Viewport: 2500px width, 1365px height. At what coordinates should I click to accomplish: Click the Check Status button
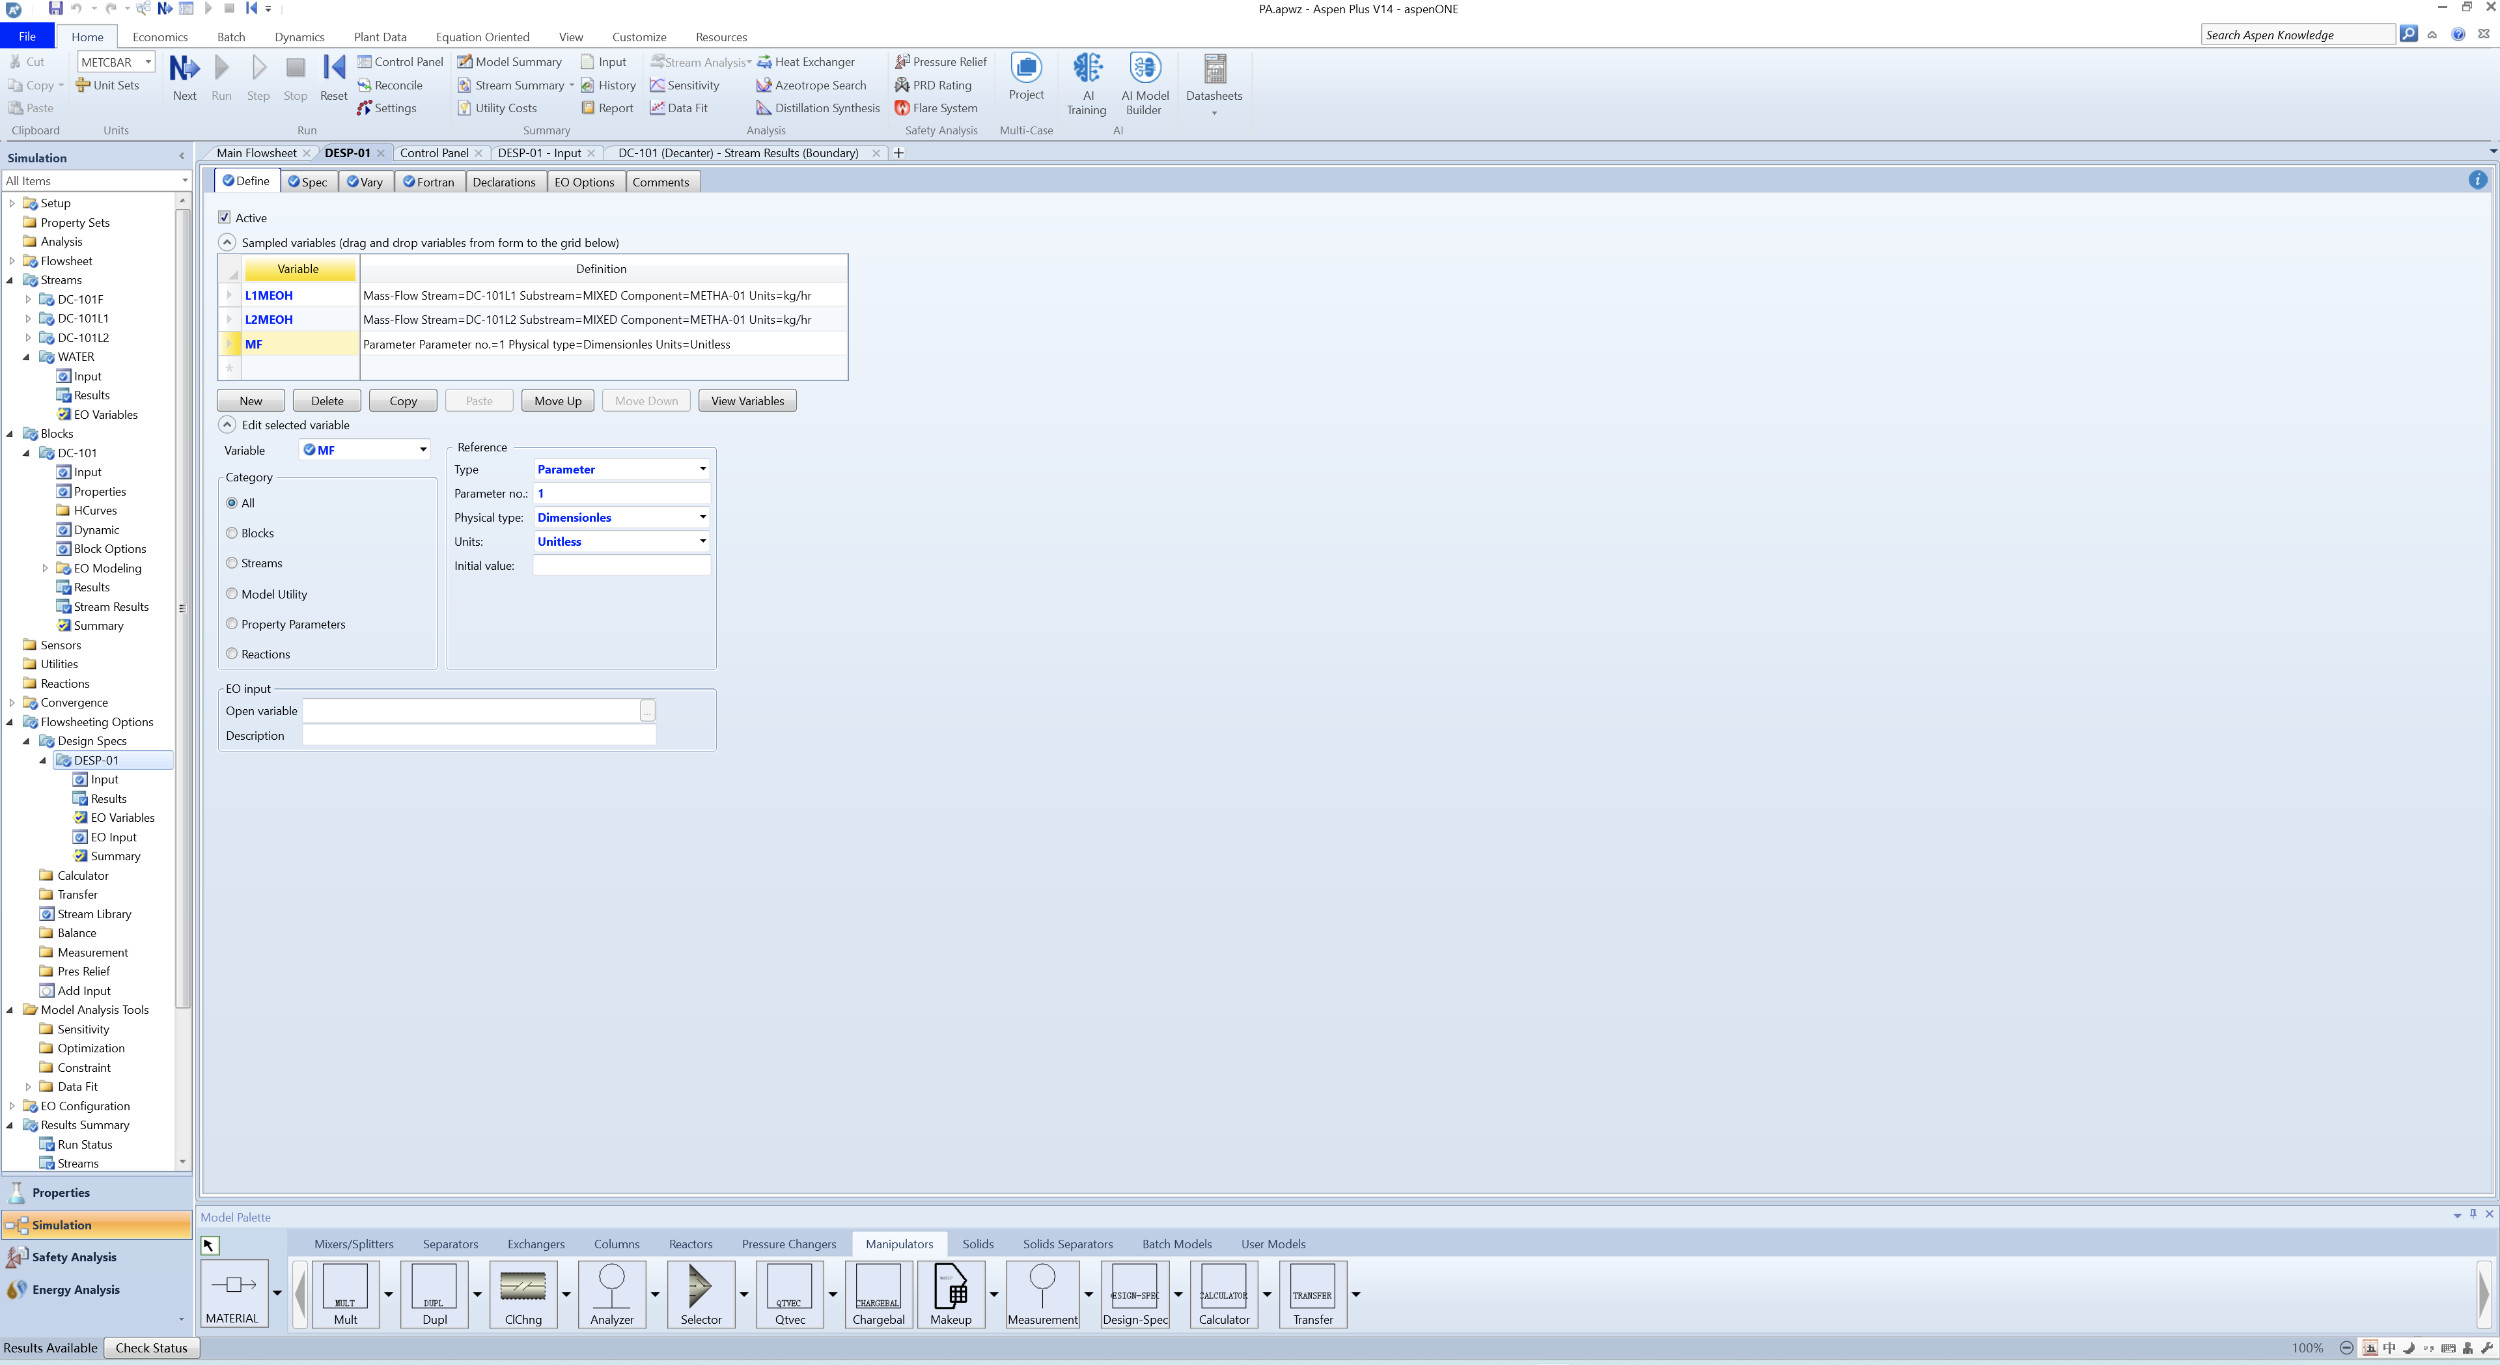click(152, 1348)
